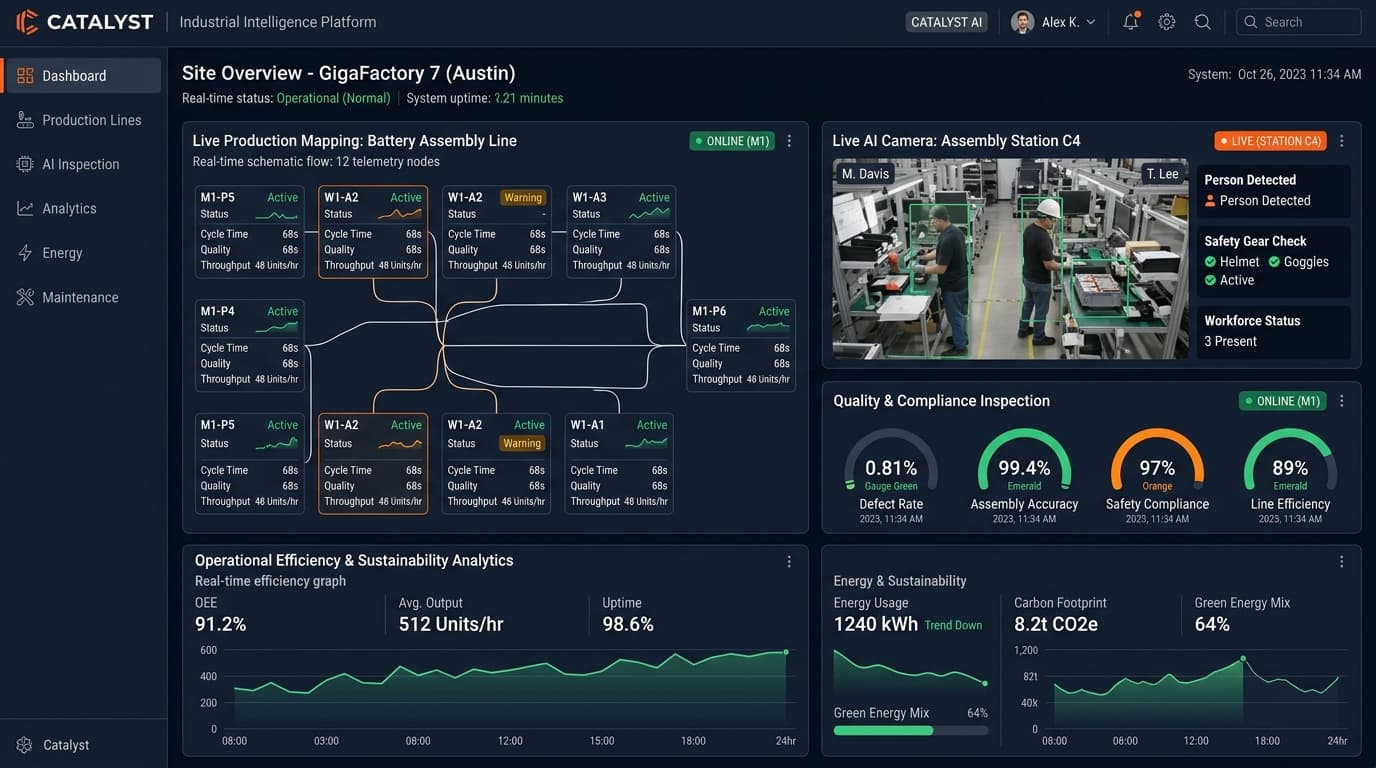Click the Alex K. profile avatar

click(x=1022, y=22)
